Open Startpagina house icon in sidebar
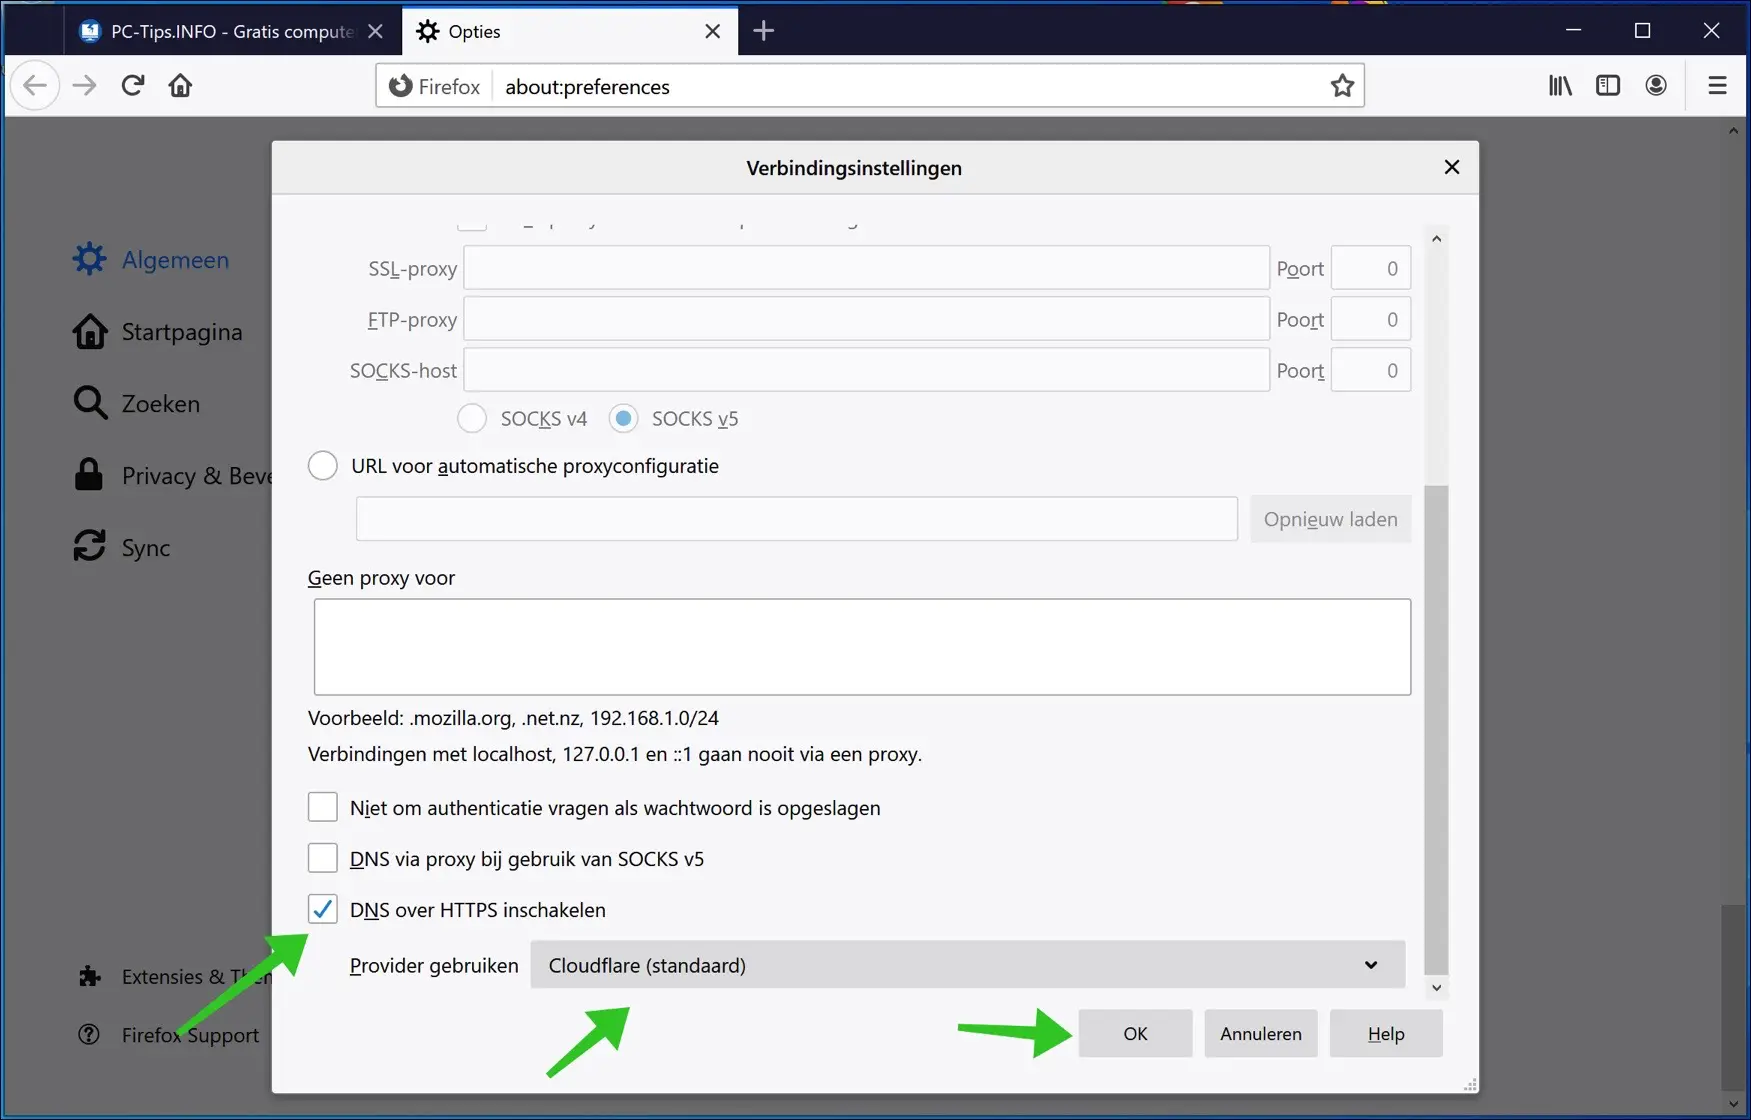The image size is (1751, 1120). click(x=89, y=331)
